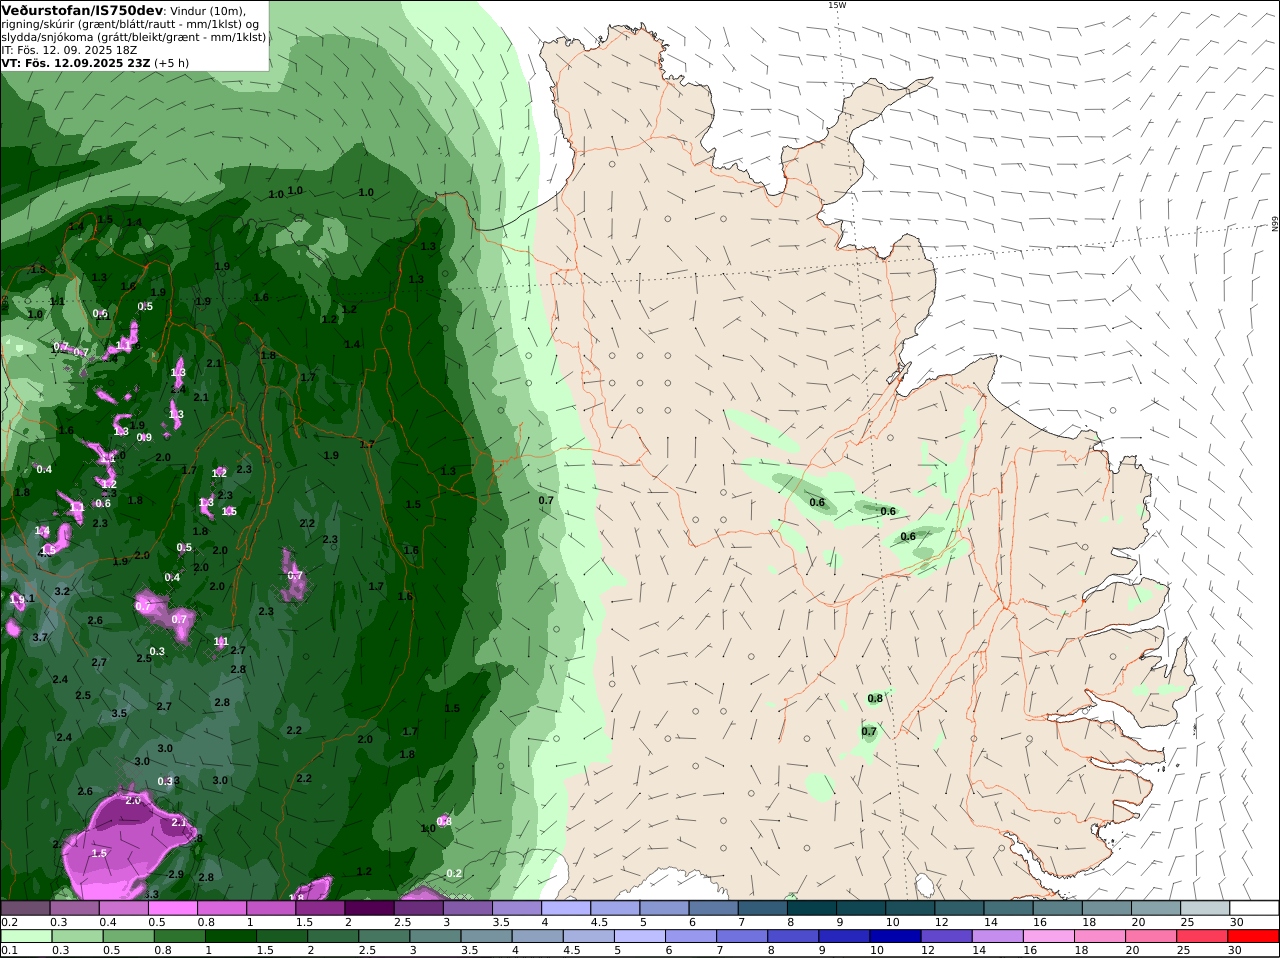The height and width of the screenshot is (958, 1280).
Task: Pick the bright pink swatch from 0.5 to 0.8
Action: (172, 908)
